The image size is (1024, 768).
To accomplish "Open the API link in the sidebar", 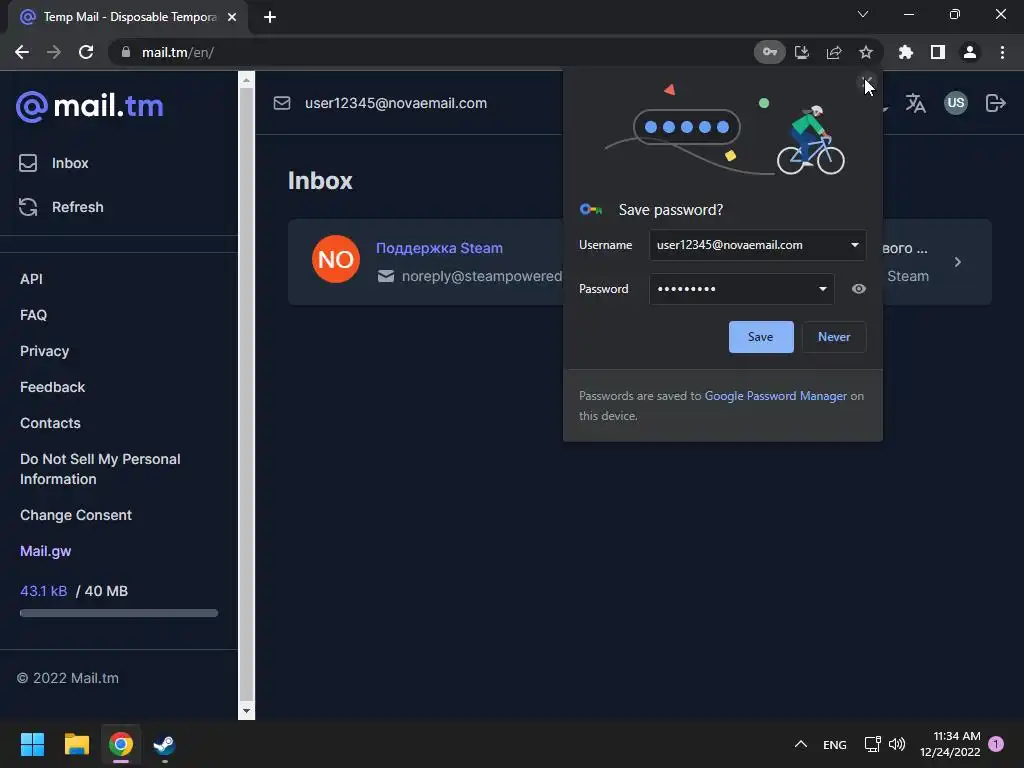I will coord(31,279).
